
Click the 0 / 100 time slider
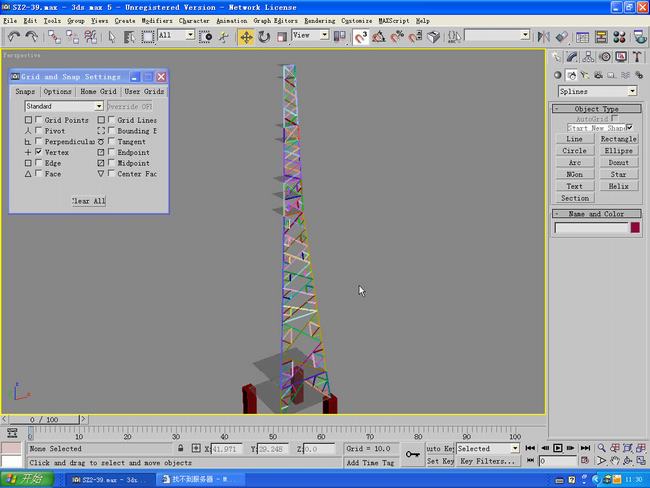(44, 420)
